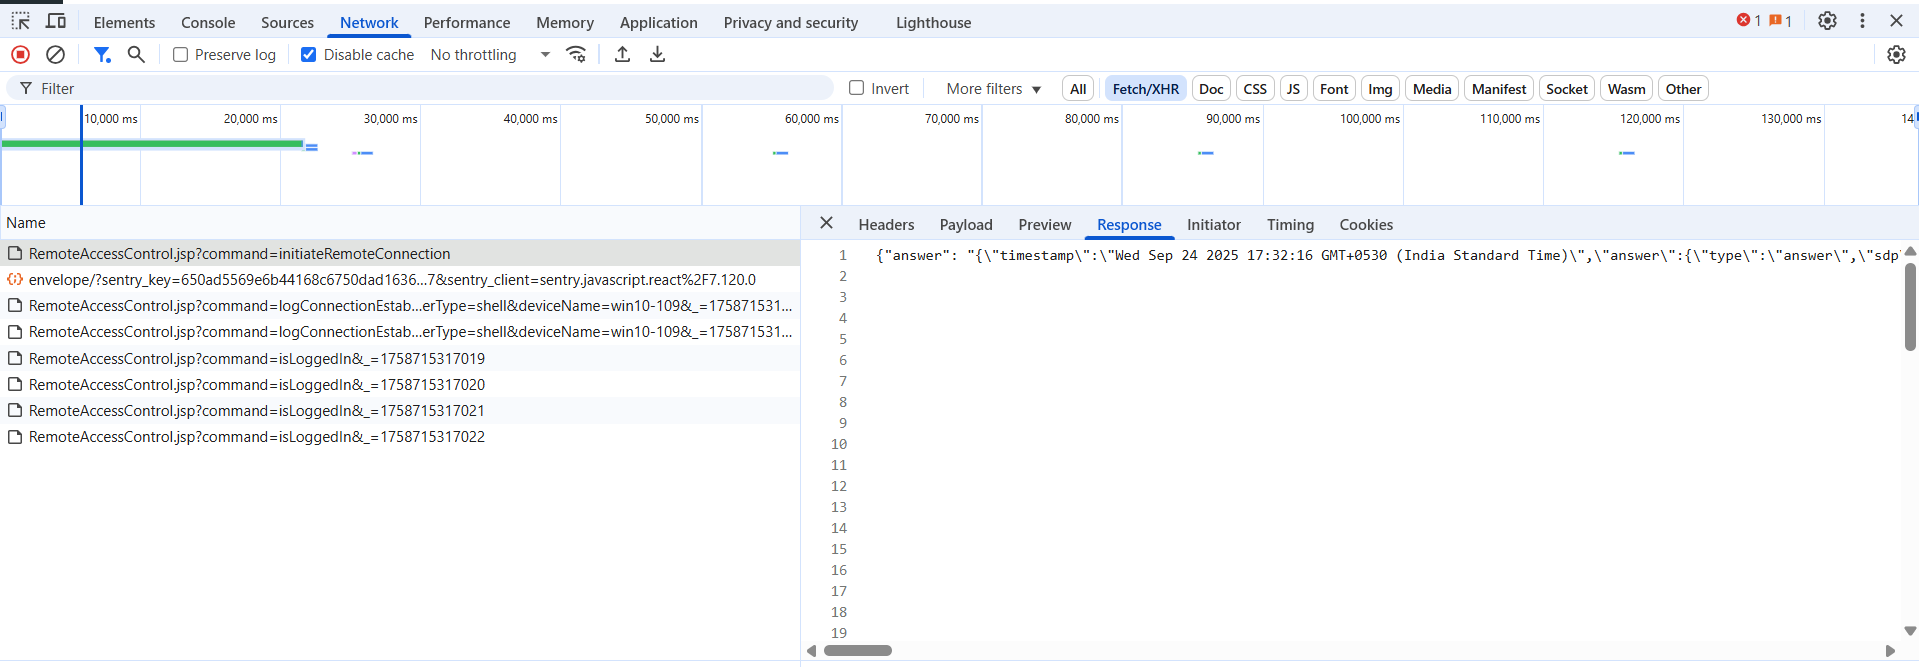Viewport: 1919px width, 667px height.
Task: Select the initiateRemoteConnection request
Action: [x=240, y=254]
